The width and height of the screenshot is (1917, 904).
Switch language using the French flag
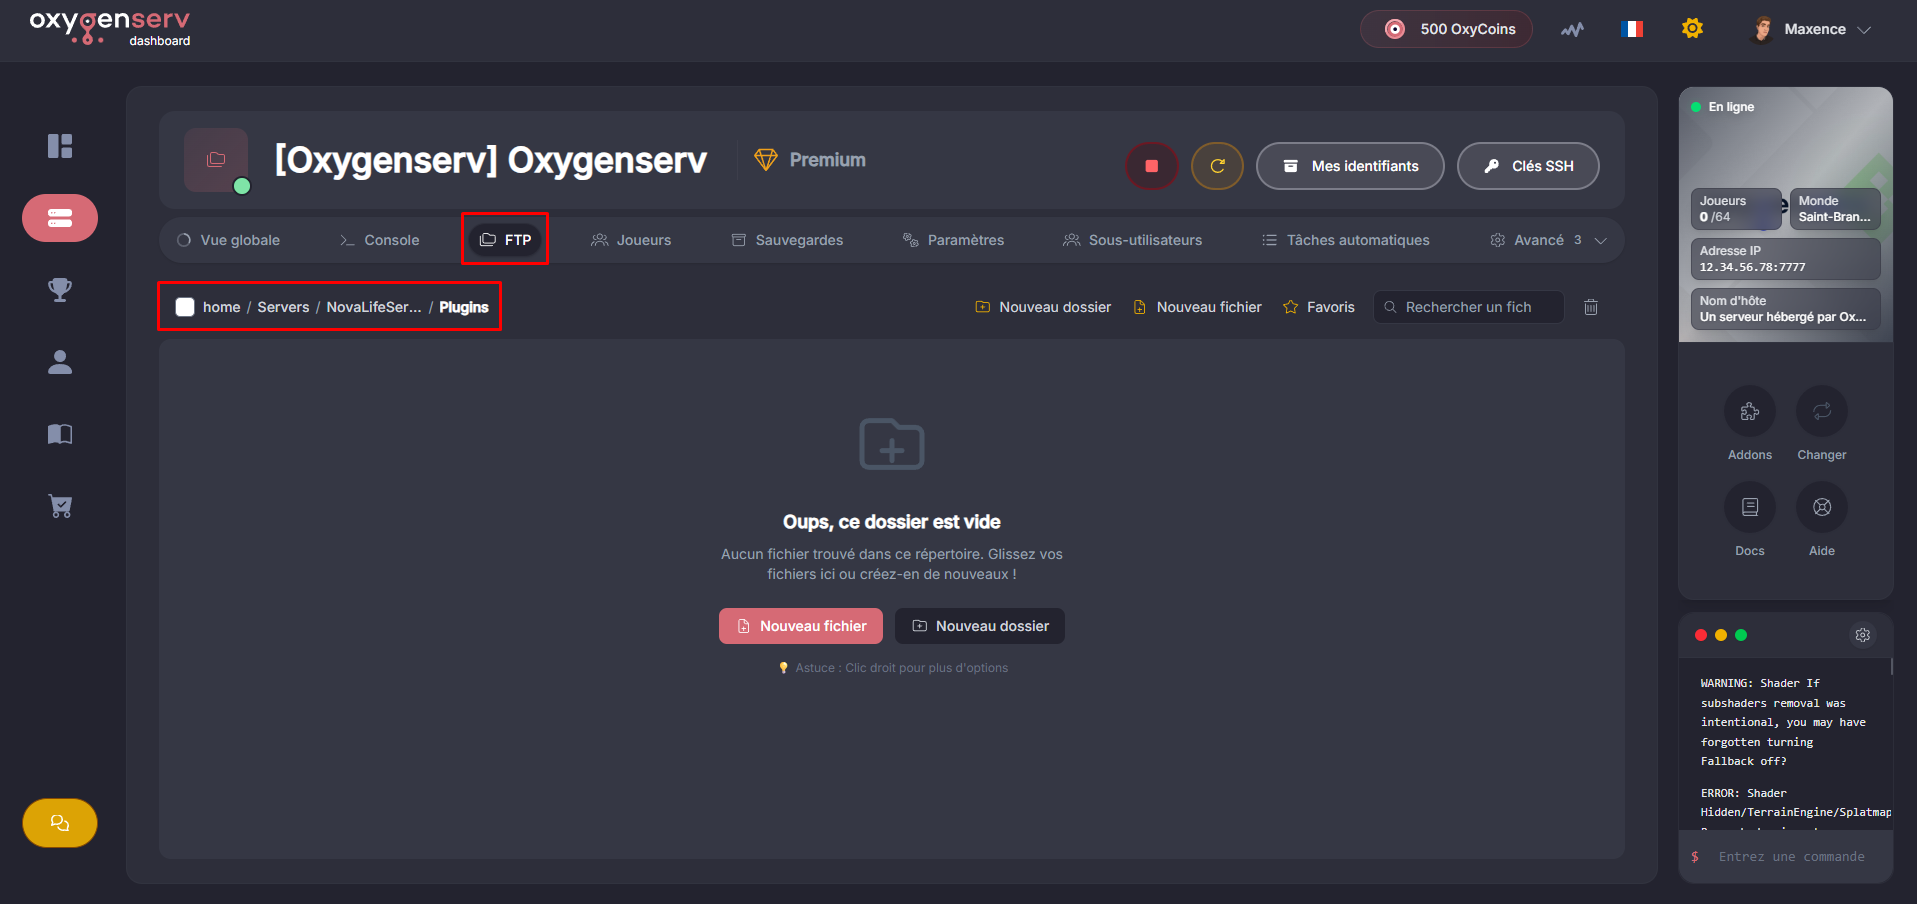point(1632,29)
